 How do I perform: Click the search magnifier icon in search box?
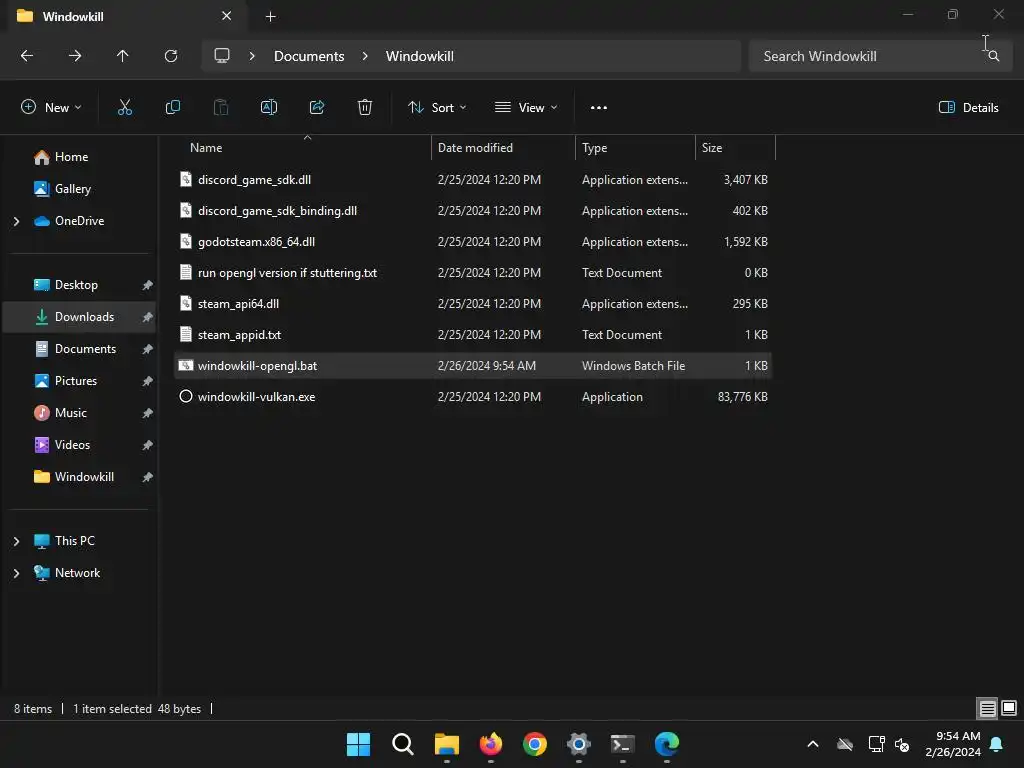[x=994, y=56]
